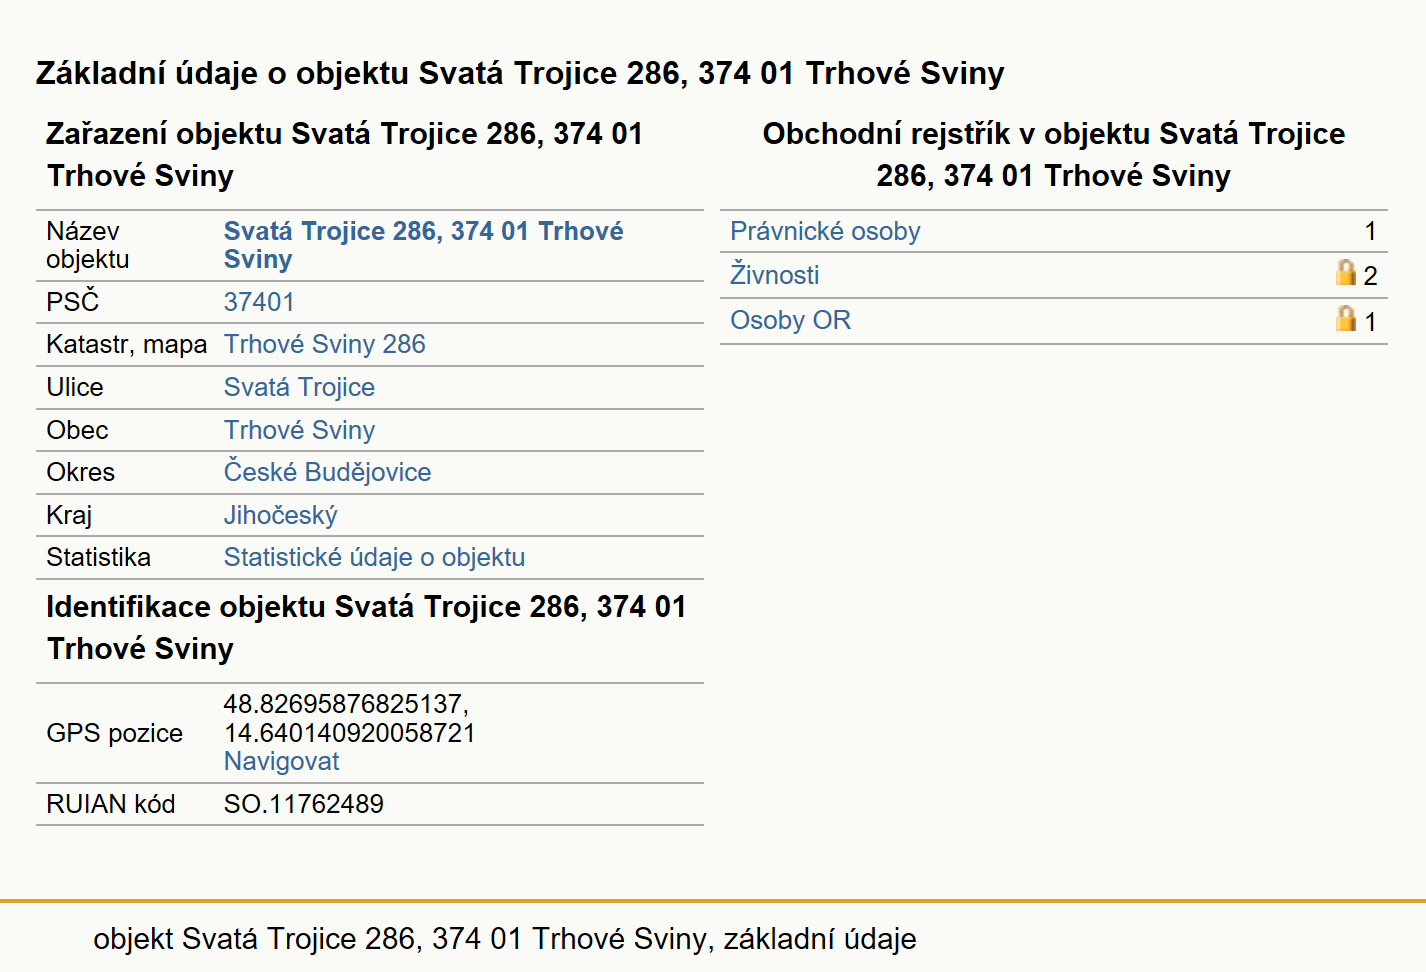This screenshot has width=1426, height=972.
Task: Click the lock icon next to Živnosti
Action: 1346,272
